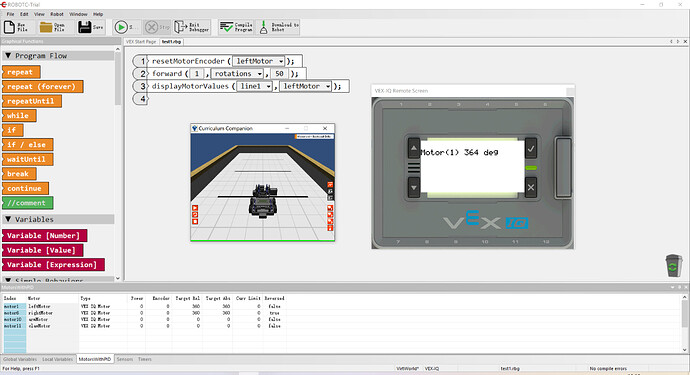Click the trash can icon in the workspace
Screen dimensions: 690x375
[x=673, y=265]
